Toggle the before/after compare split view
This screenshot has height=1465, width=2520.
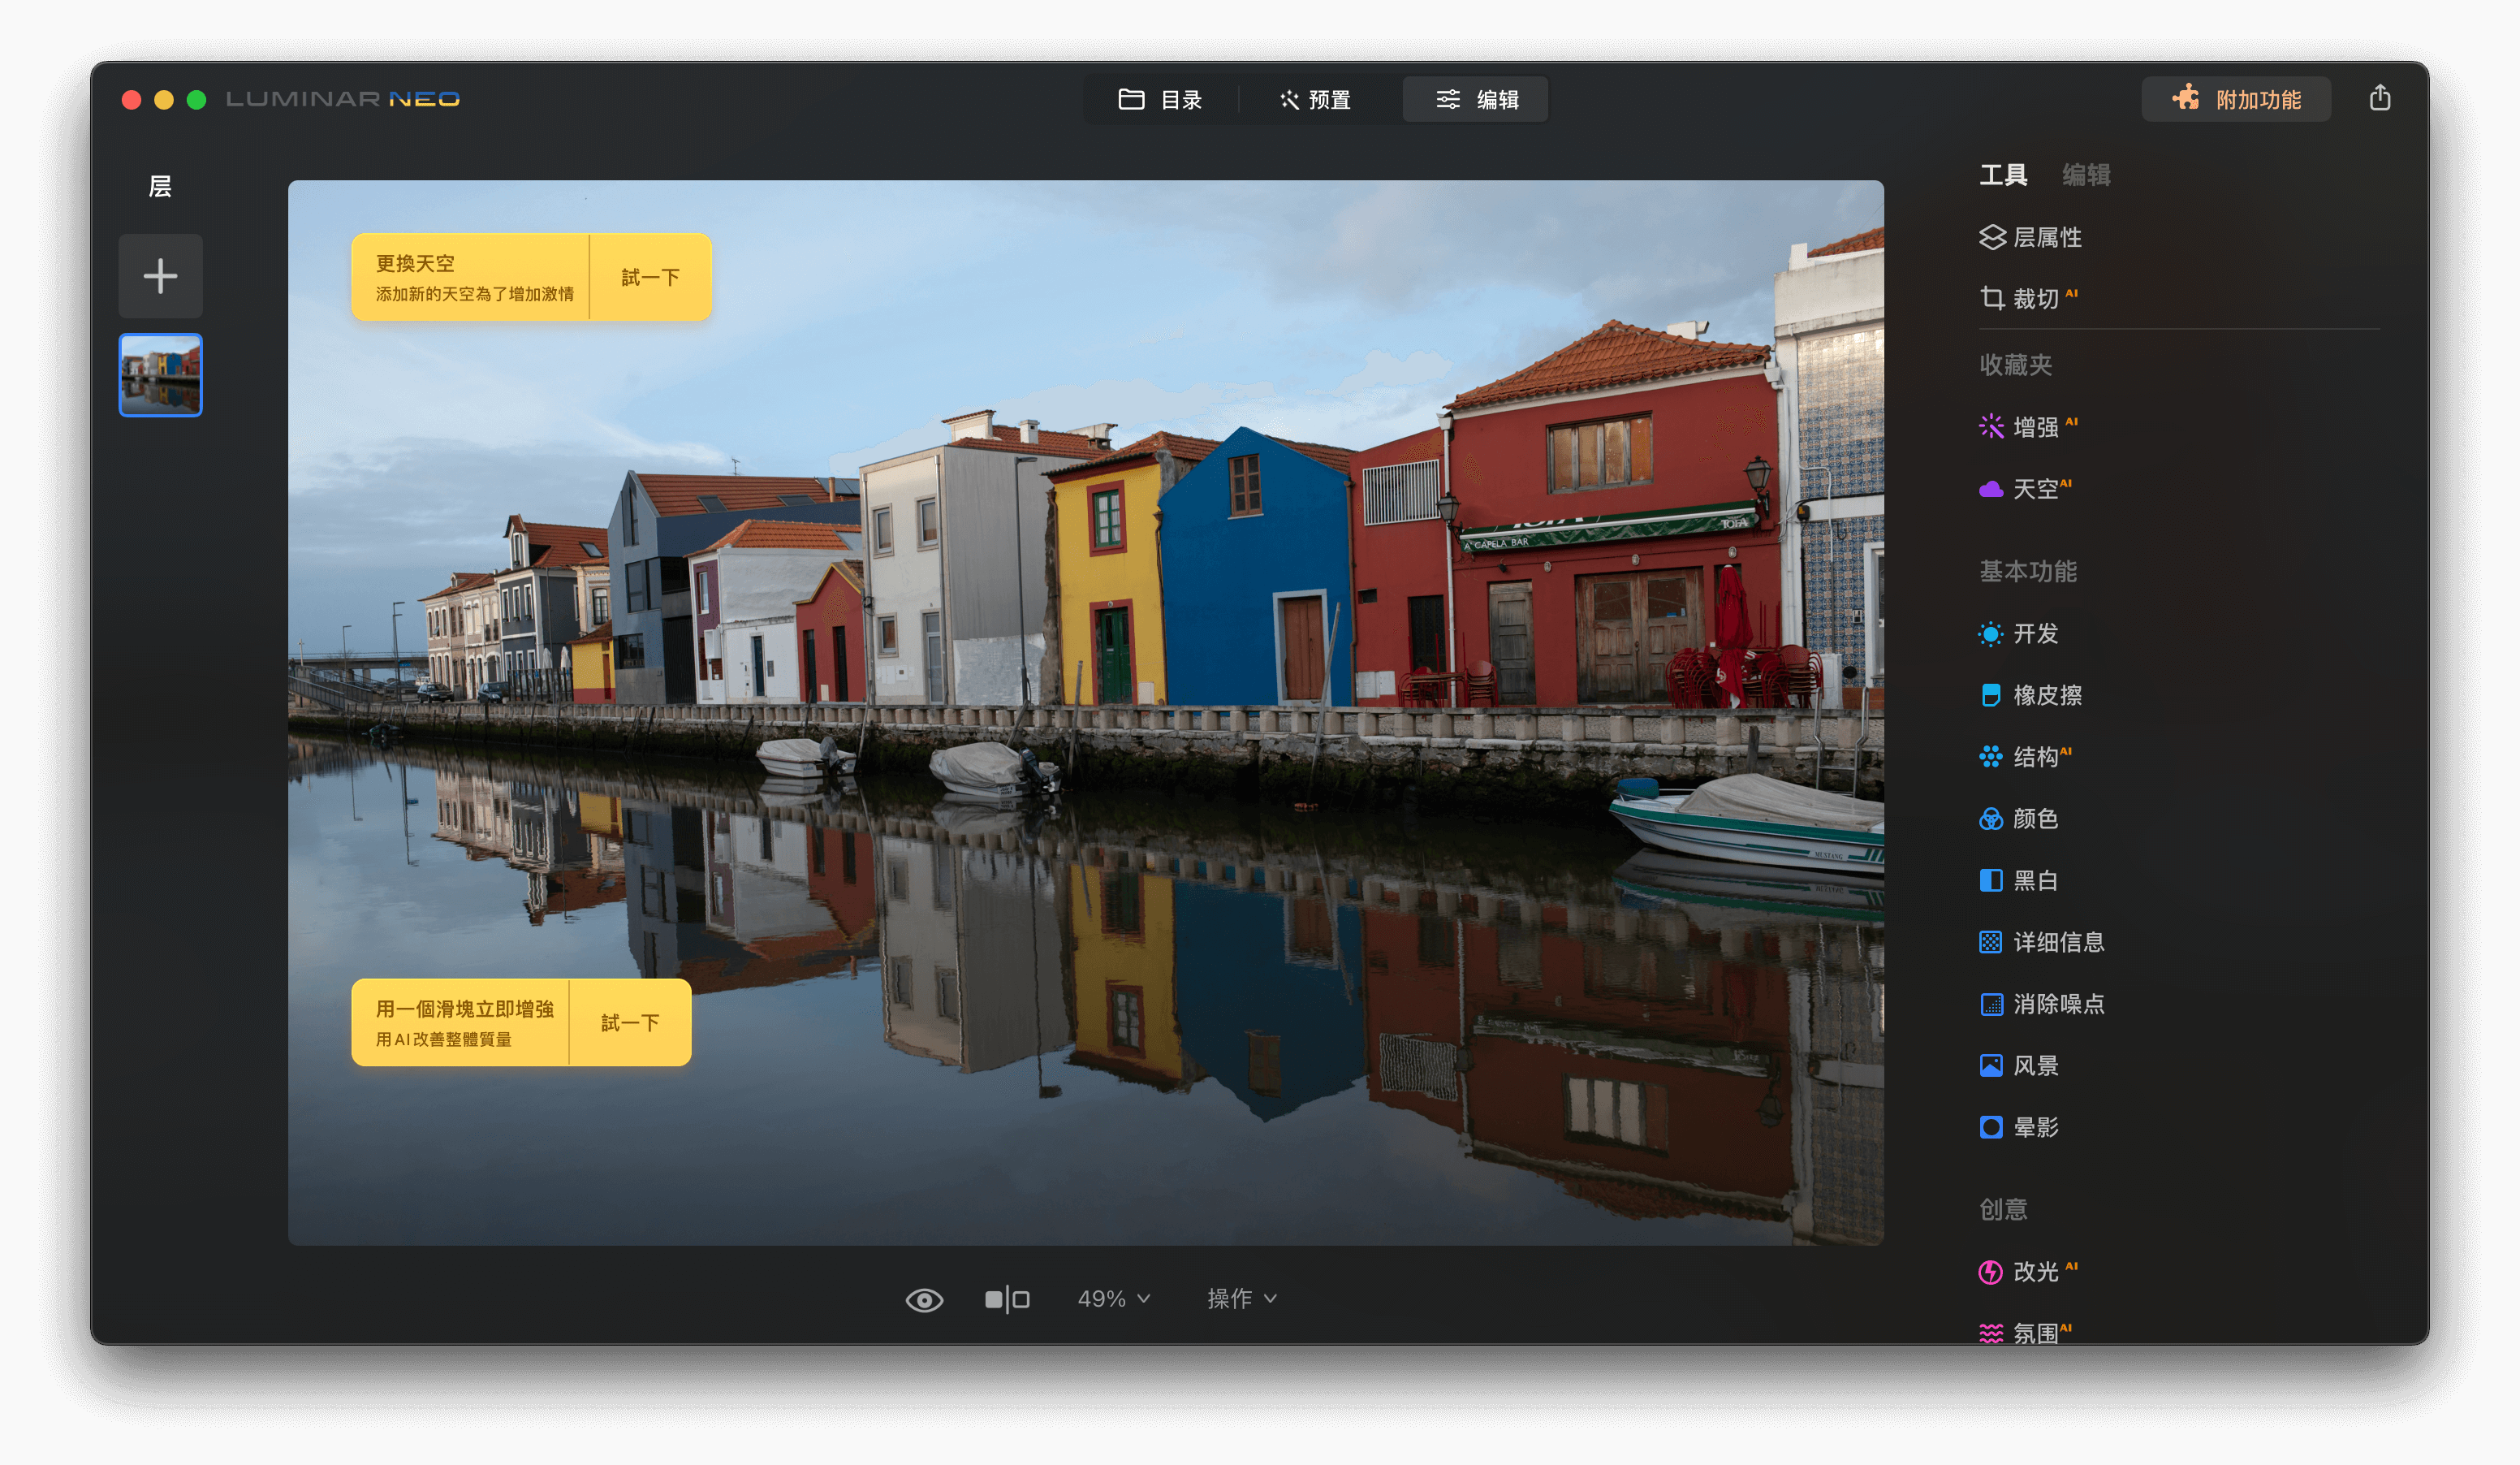[x=1006, y=1299]
